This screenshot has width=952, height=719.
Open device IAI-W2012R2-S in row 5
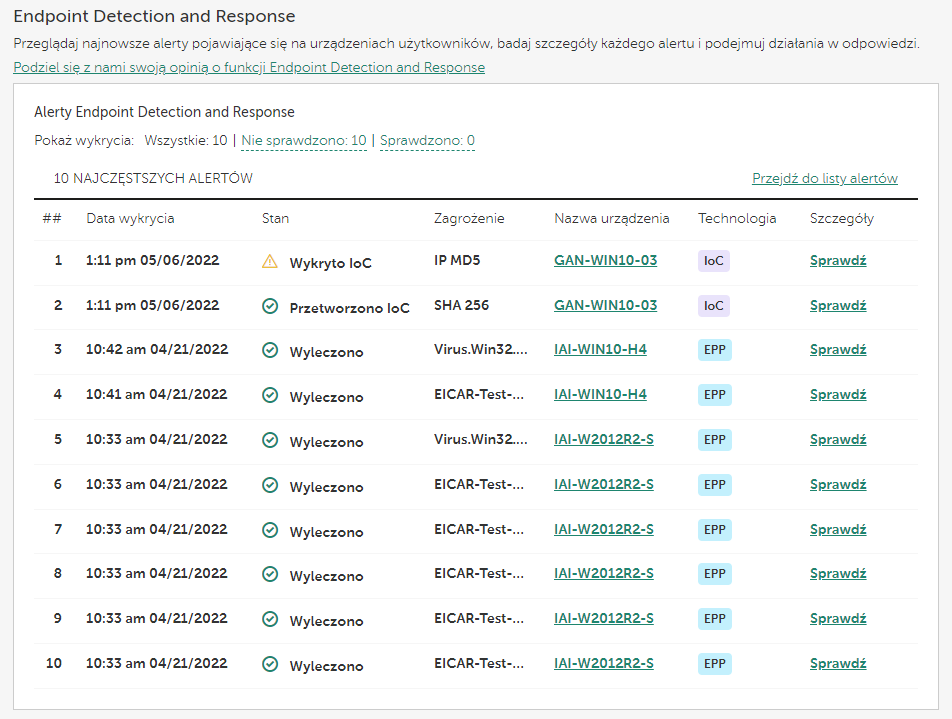[603, 439]
